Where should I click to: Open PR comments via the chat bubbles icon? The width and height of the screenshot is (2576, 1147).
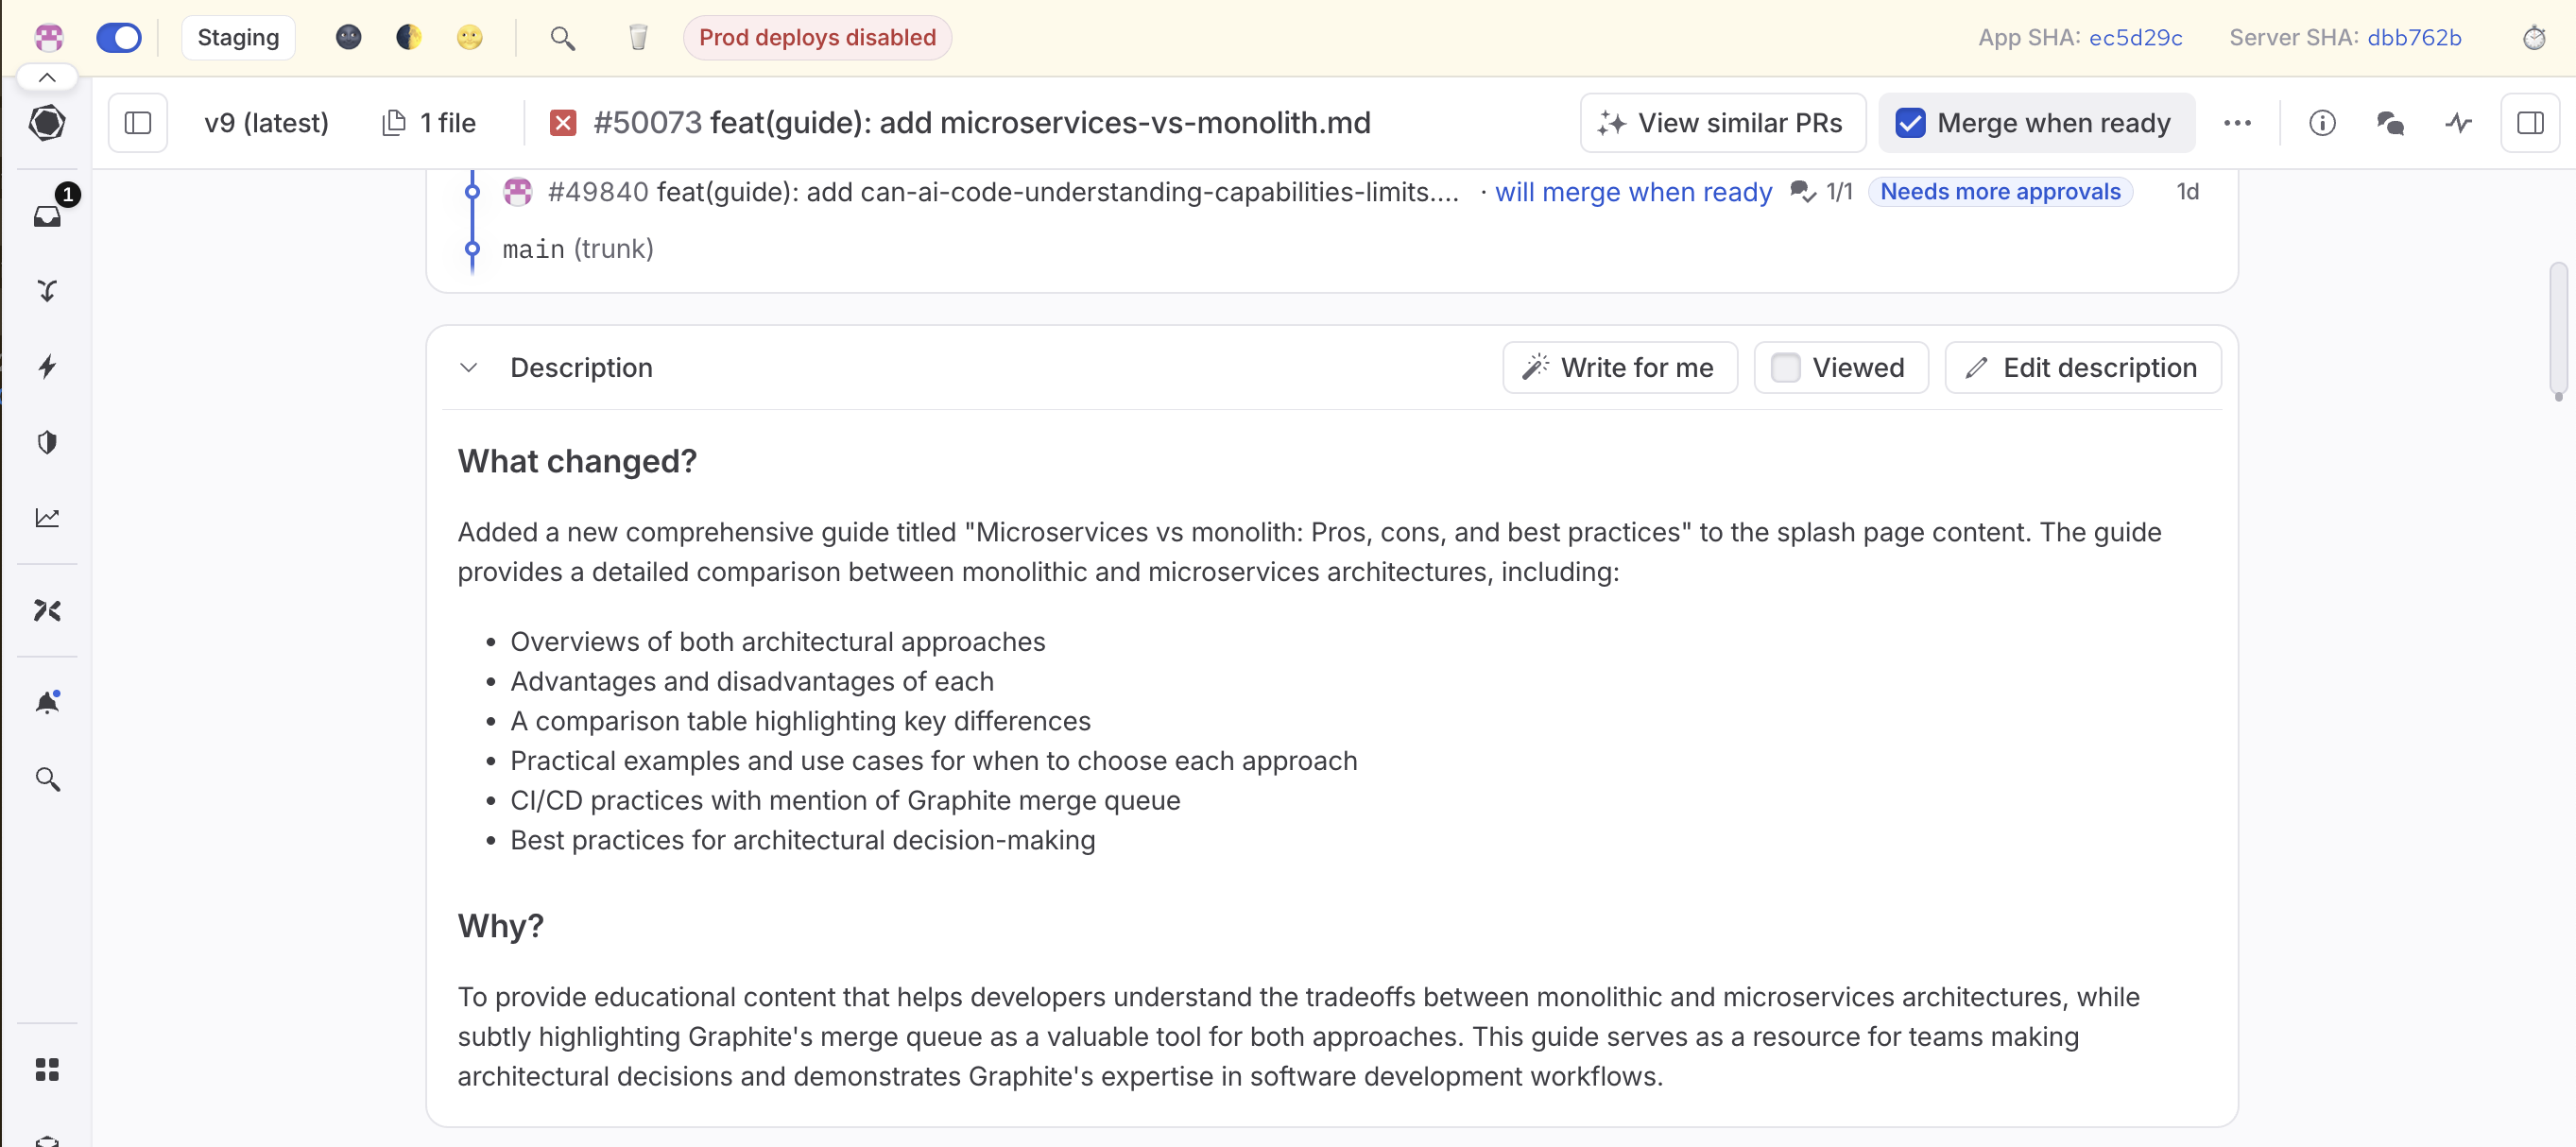point(2391,123)
